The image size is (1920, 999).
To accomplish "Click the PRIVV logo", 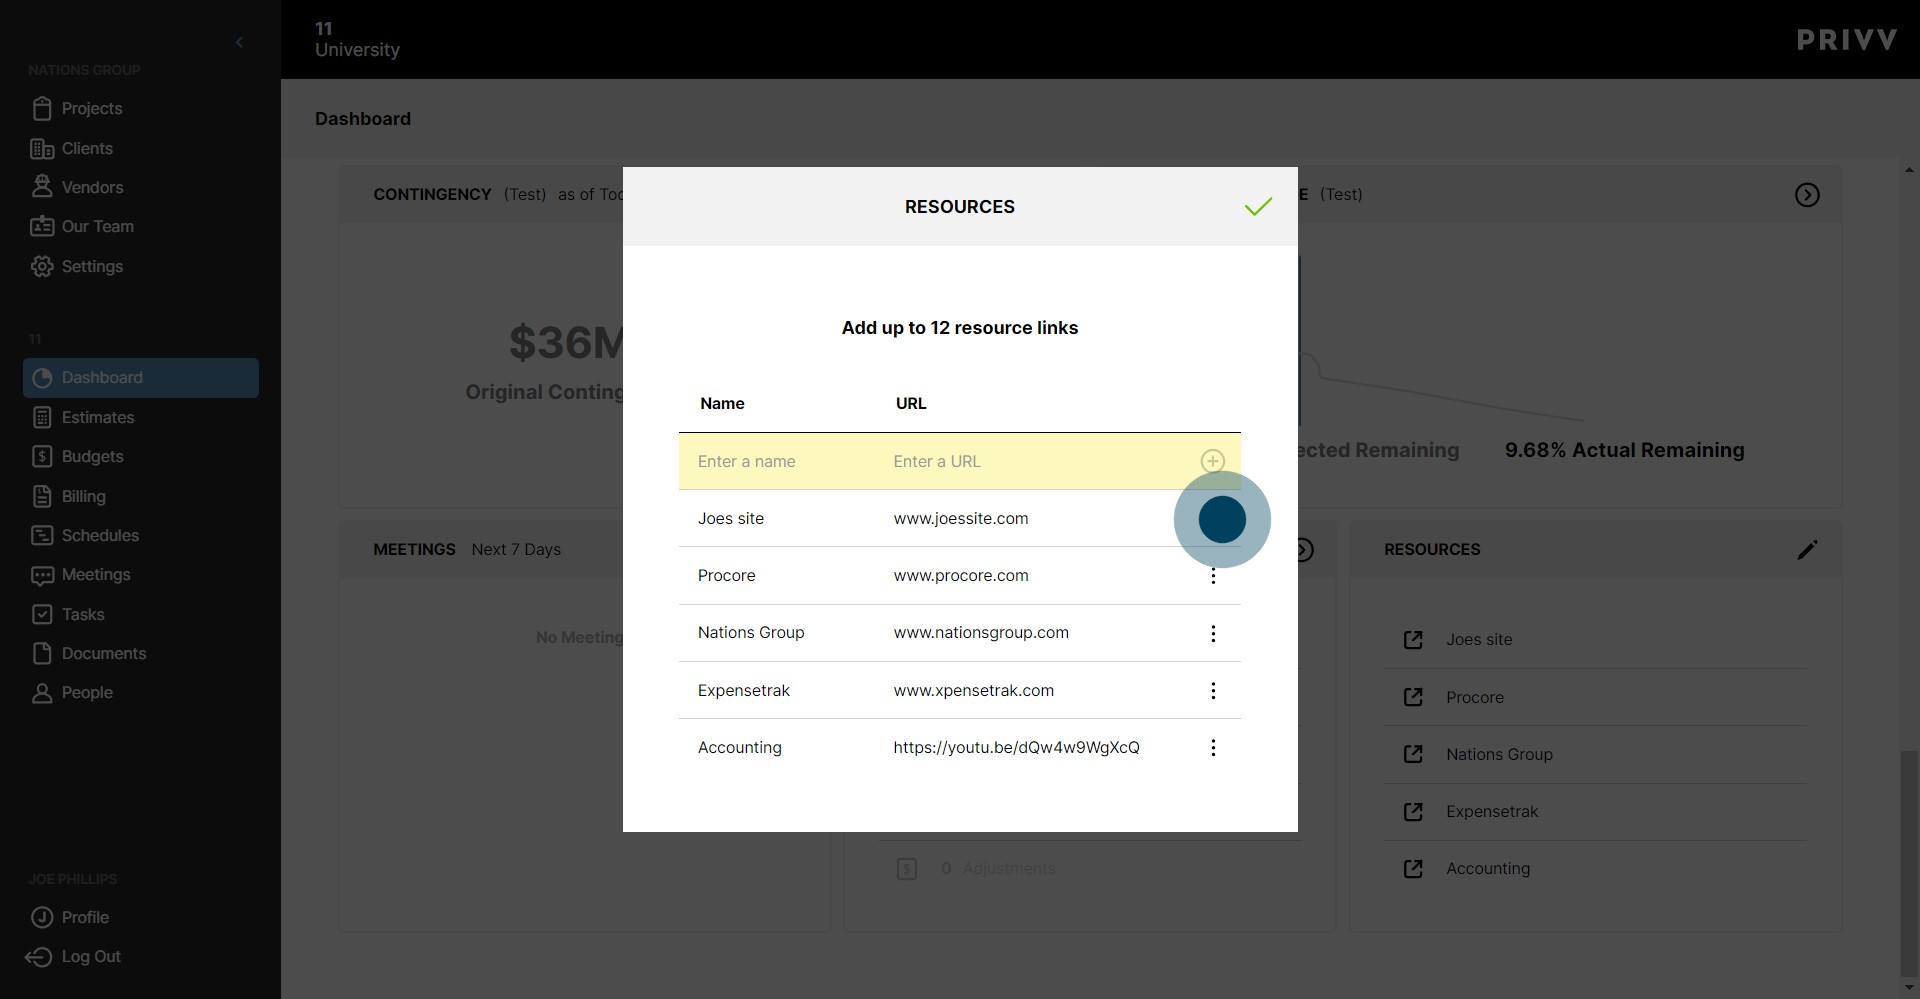I will pos(1847,40).
